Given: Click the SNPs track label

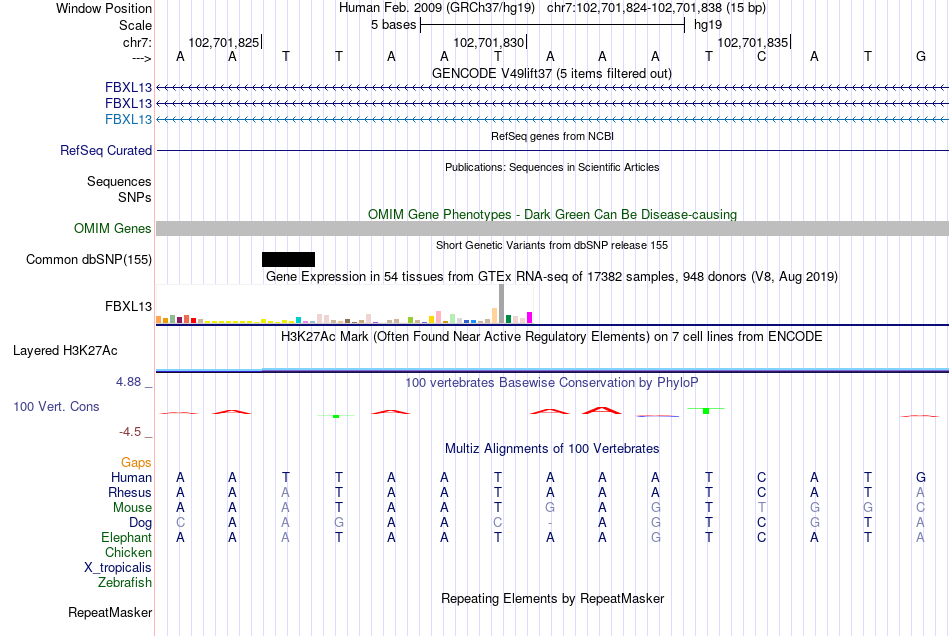Looking at the screenshot, I should tap(135, 197).
